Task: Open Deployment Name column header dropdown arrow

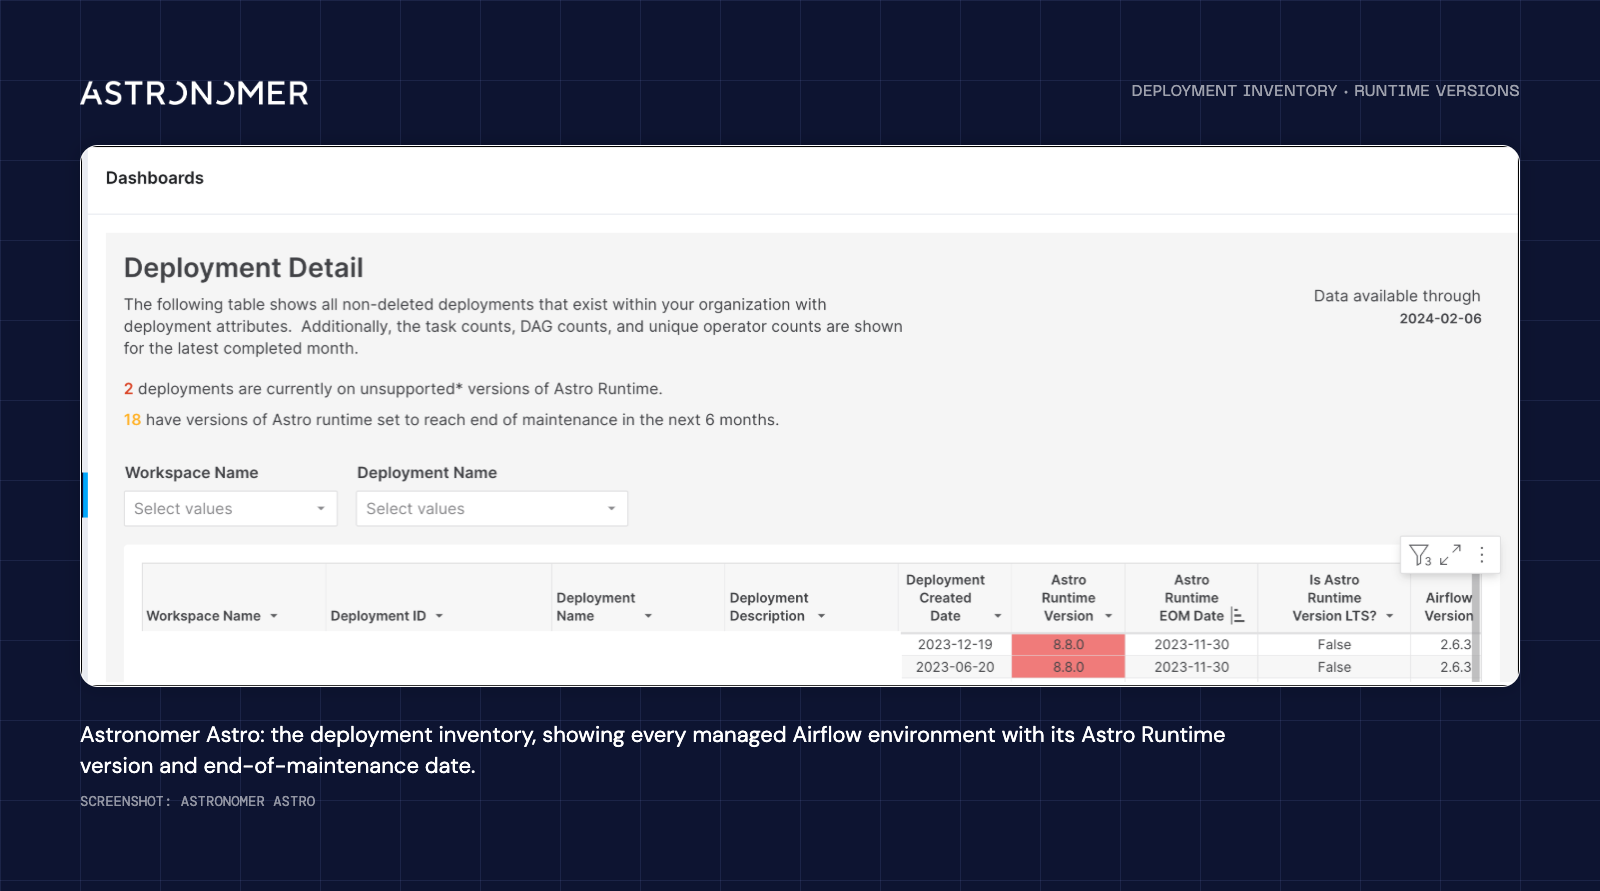Action: pyautogui.click(x=648, y=616)
